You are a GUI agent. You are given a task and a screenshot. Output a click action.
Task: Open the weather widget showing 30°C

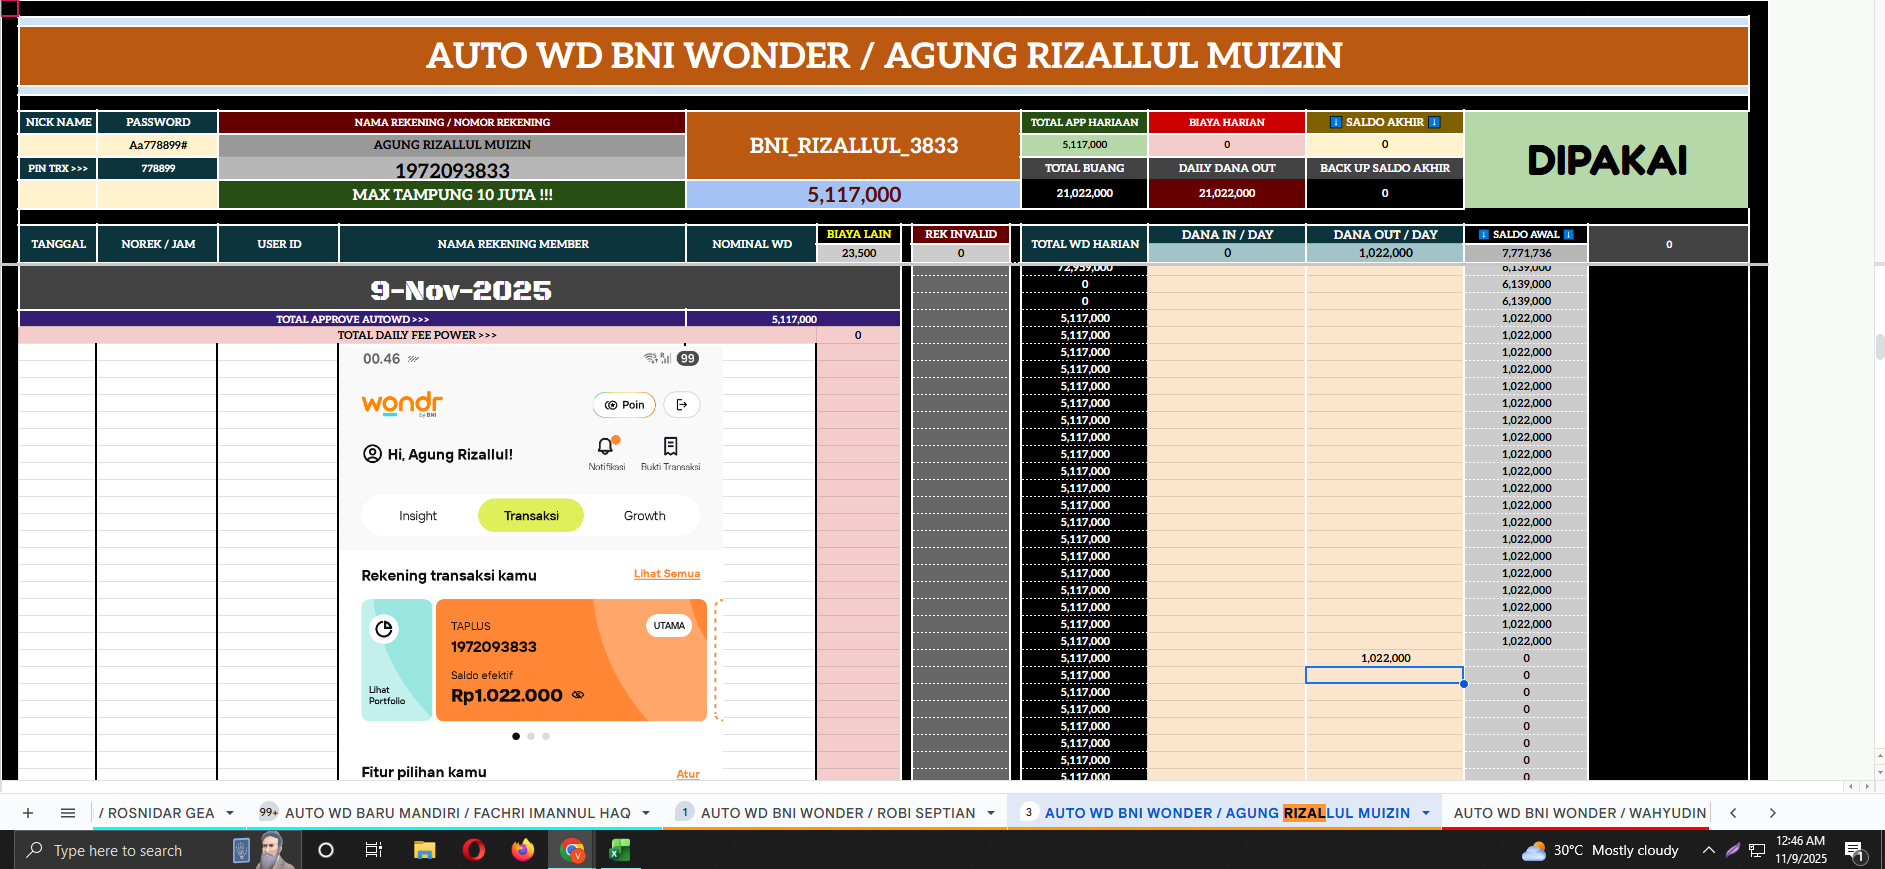click(1600, 850)
